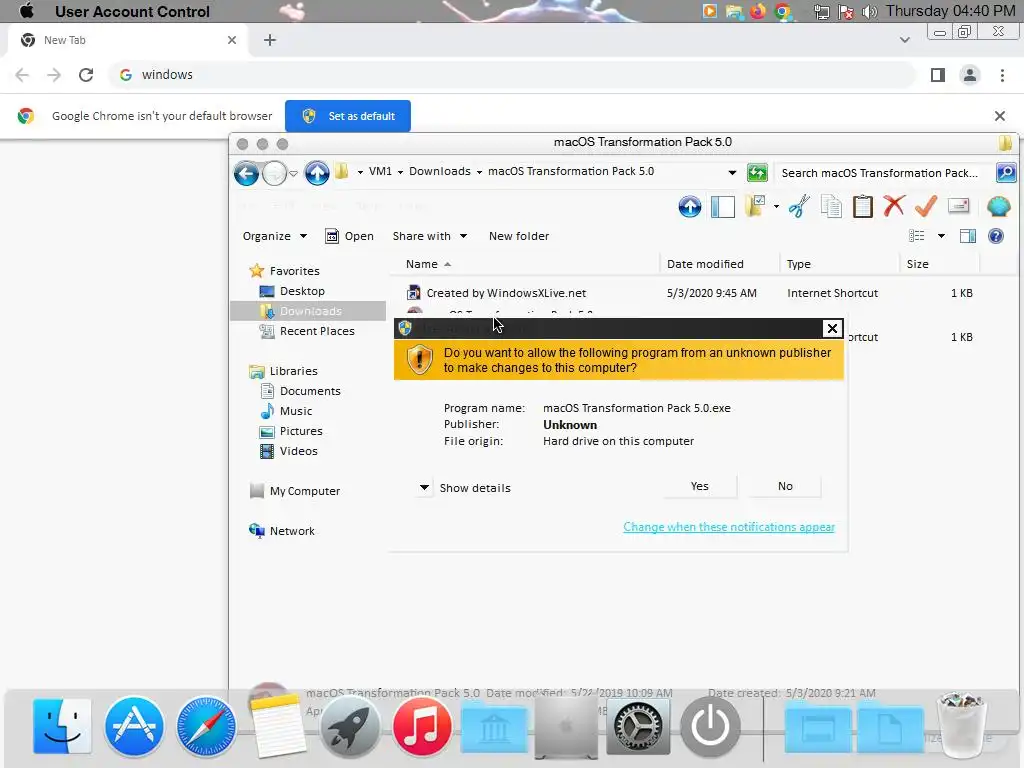The width and height of the screenshot is (1024, 768).
Task: Open Chrome profile avatar
Action: click(970, 75)
